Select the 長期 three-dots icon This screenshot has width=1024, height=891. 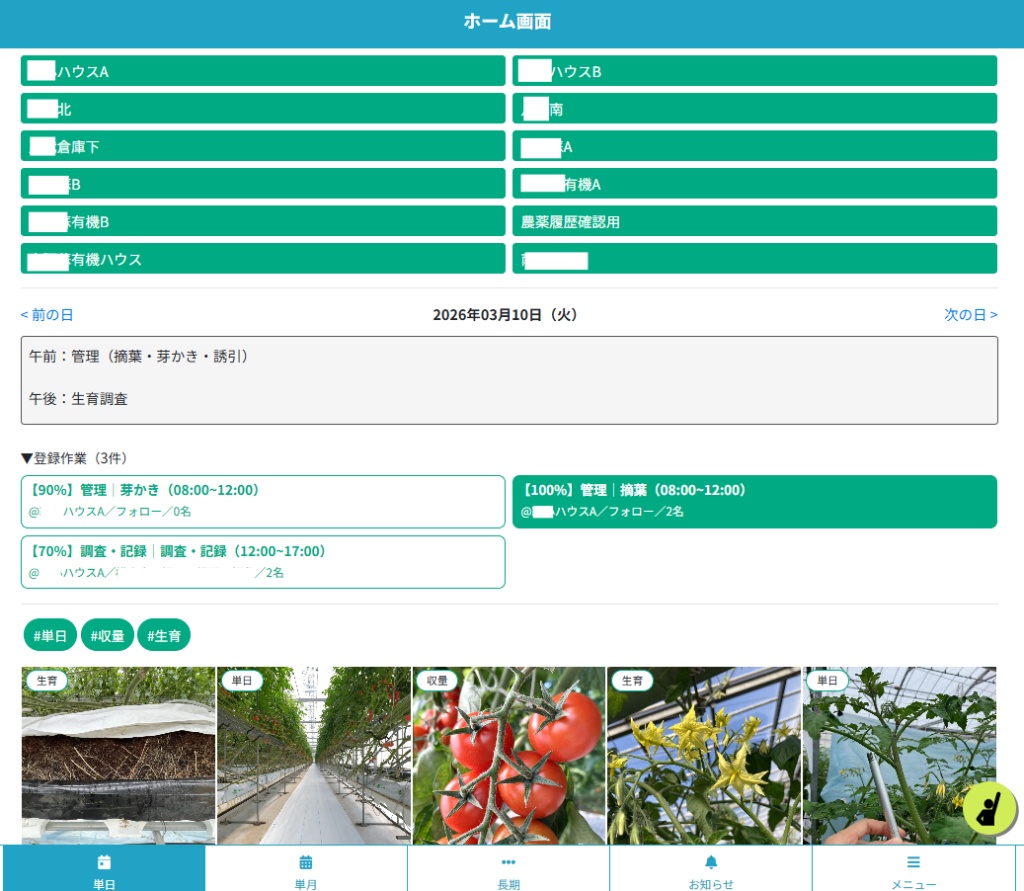(x=508, y=862)
